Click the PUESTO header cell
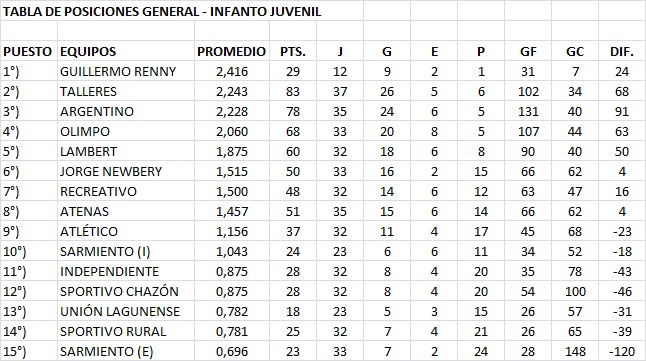 click(27, 52)
